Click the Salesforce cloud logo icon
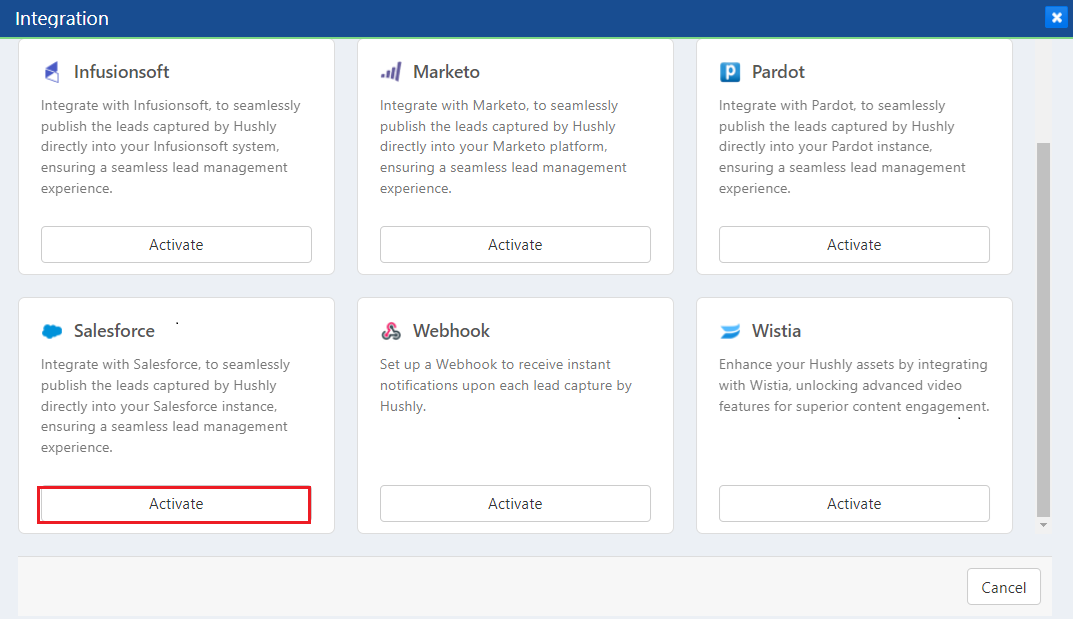Image resolution: width=1073 pixels, height=619 pixels. (52, 331)
